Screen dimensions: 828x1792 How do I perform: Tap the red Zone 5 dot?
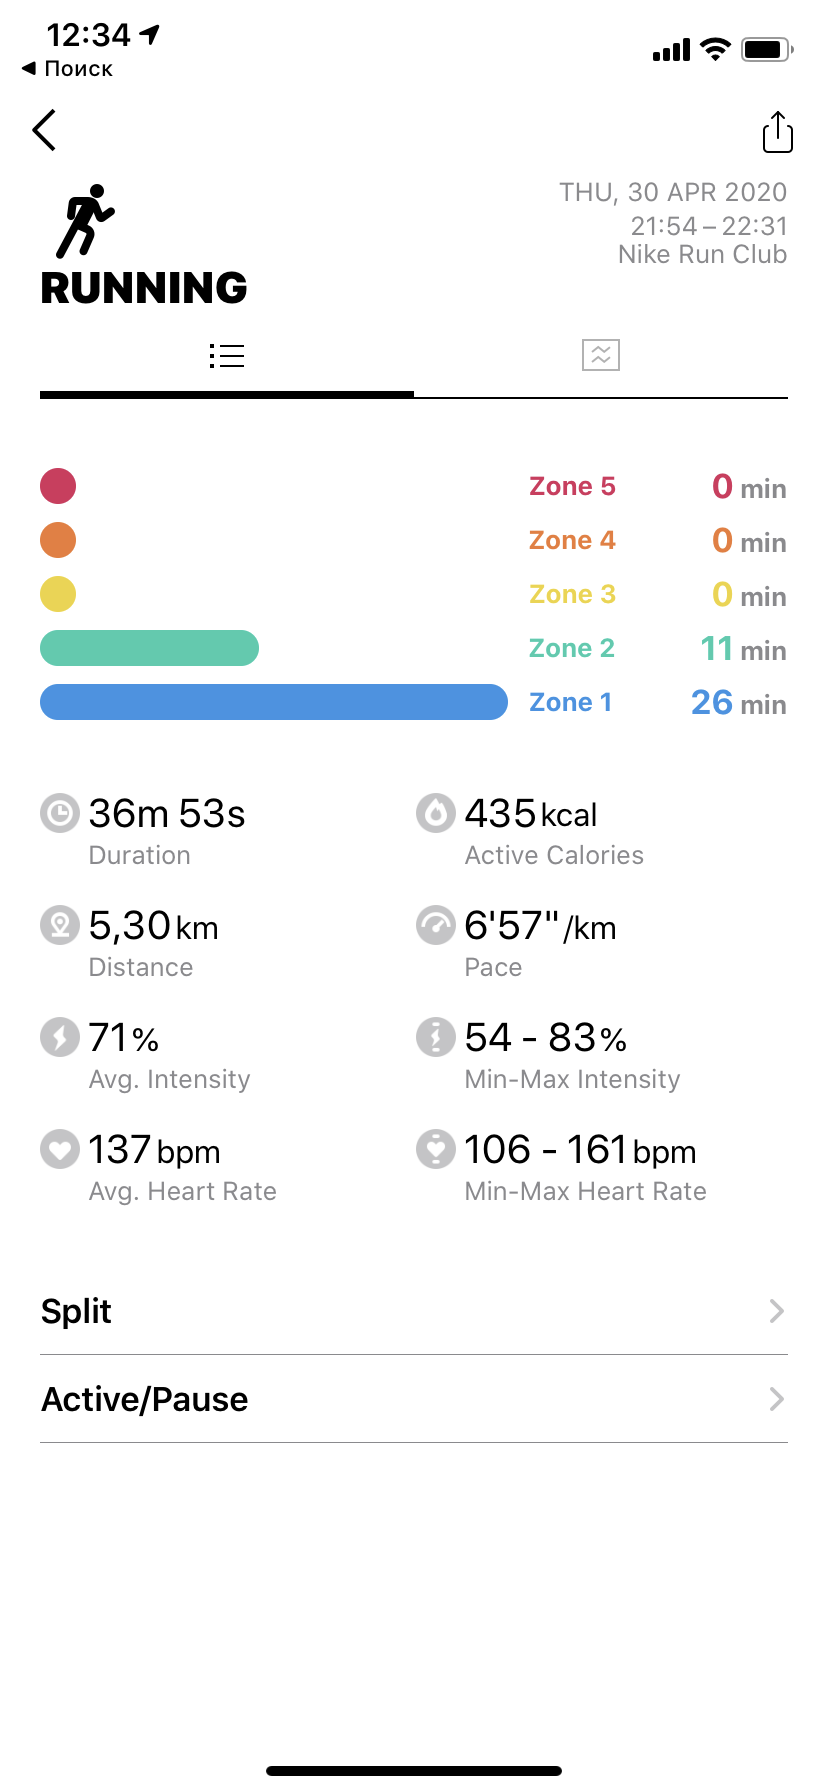(x=58, y=486)
